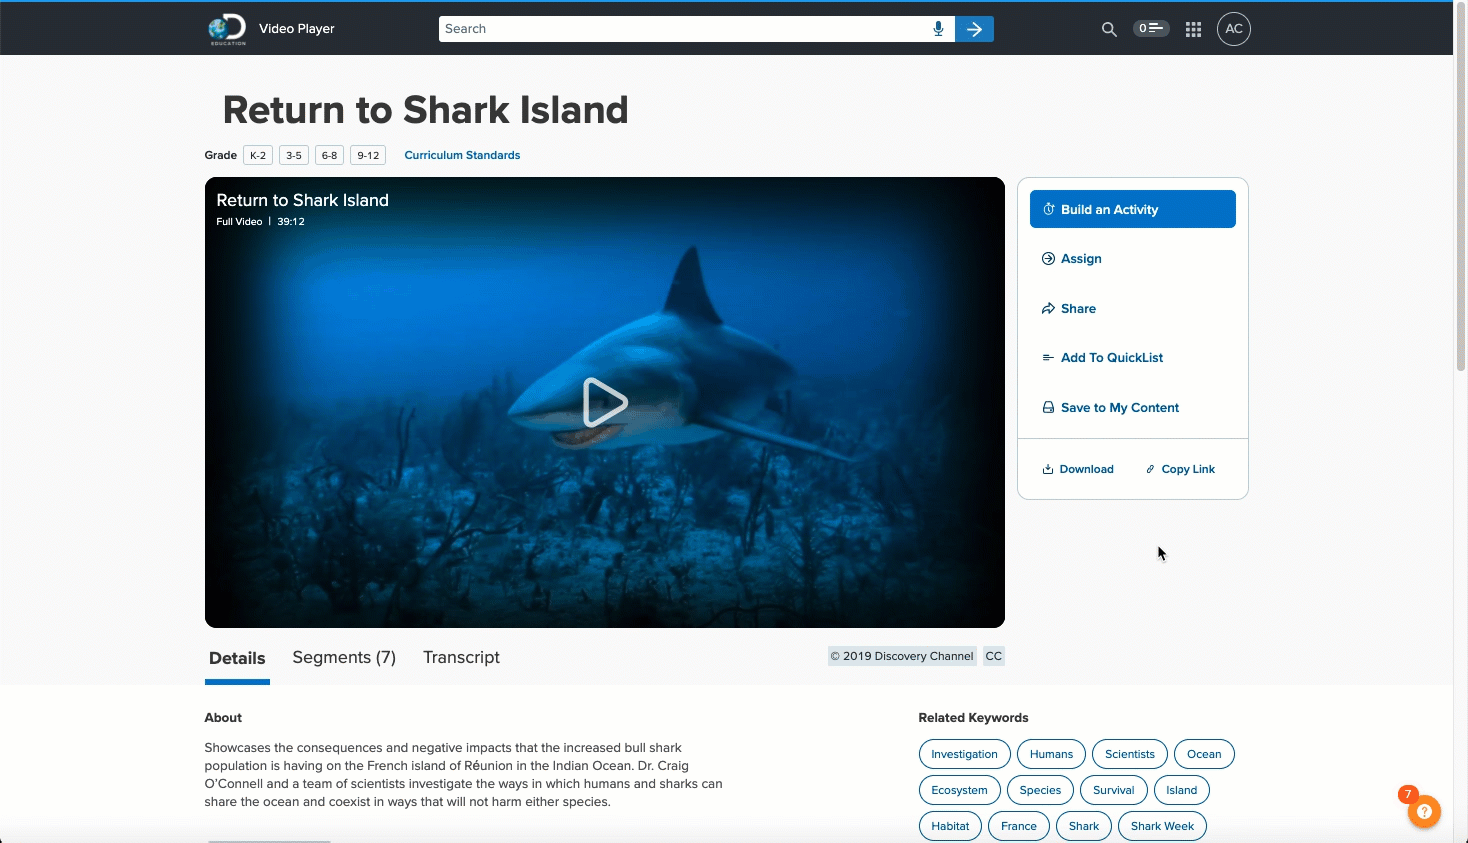This screenshot has height=843, width=1468.
Task: Click the CC closed captions badge
Action: click(x=993, y=656)
